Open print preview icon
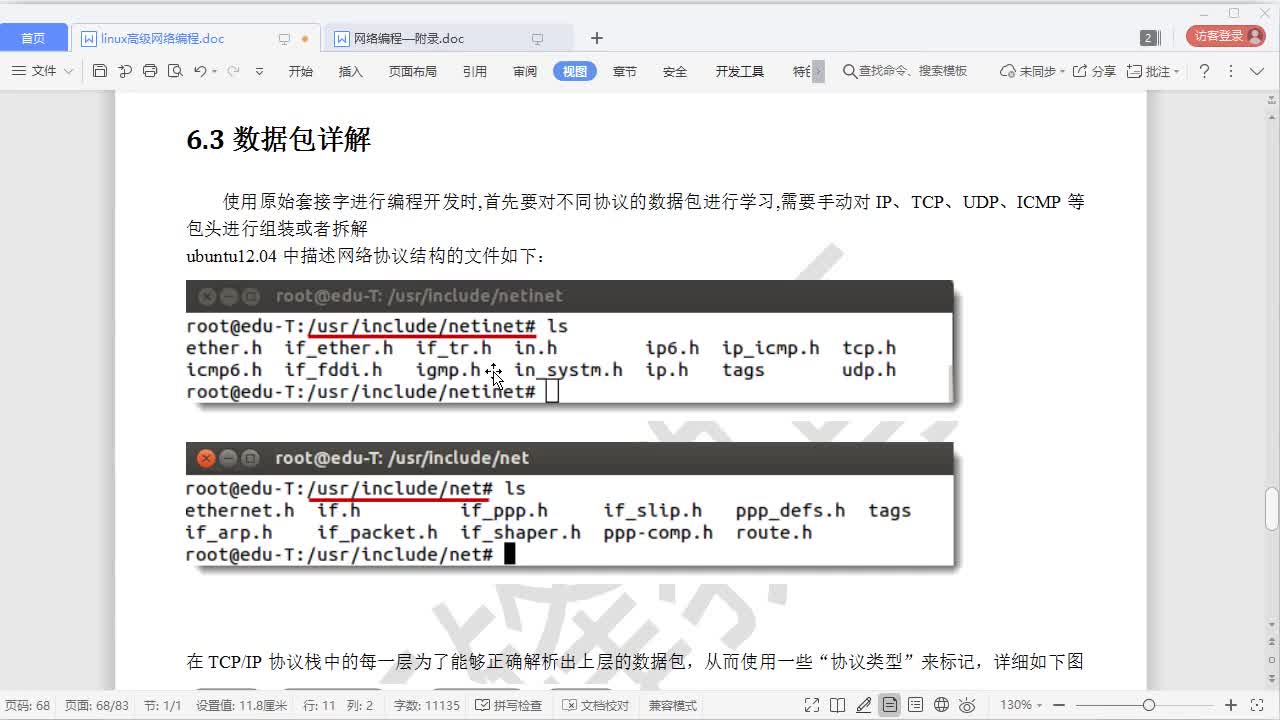The width and height of the screenshot is (1280, 720). (x=175, y=71)
